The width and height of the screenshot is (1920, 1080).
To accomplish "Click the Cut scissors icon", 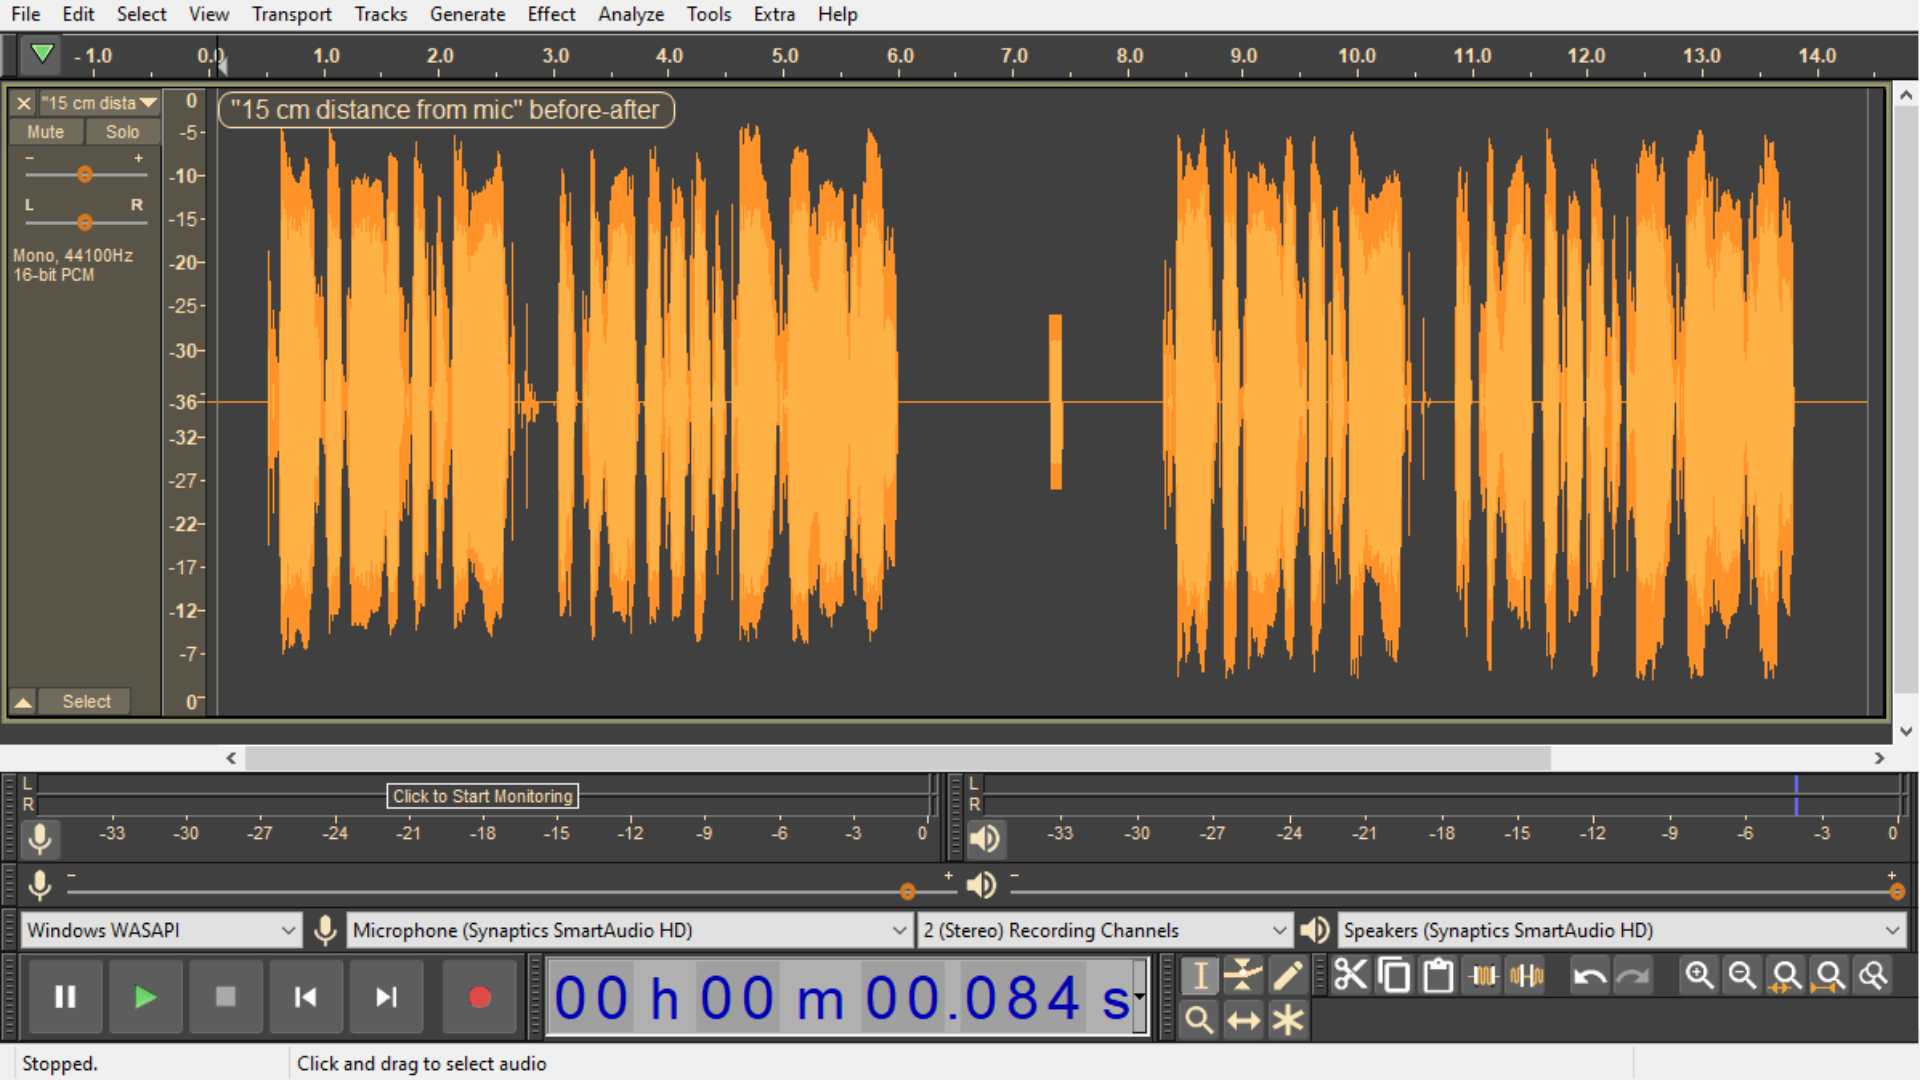I will click(1350, 975).
